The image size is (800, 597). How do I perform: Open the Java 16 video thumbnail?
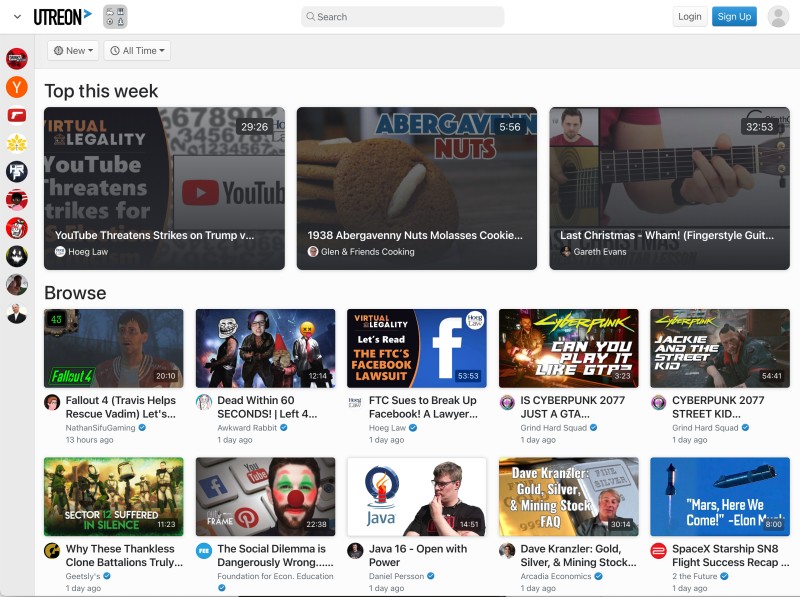click(x=417, y=496)
